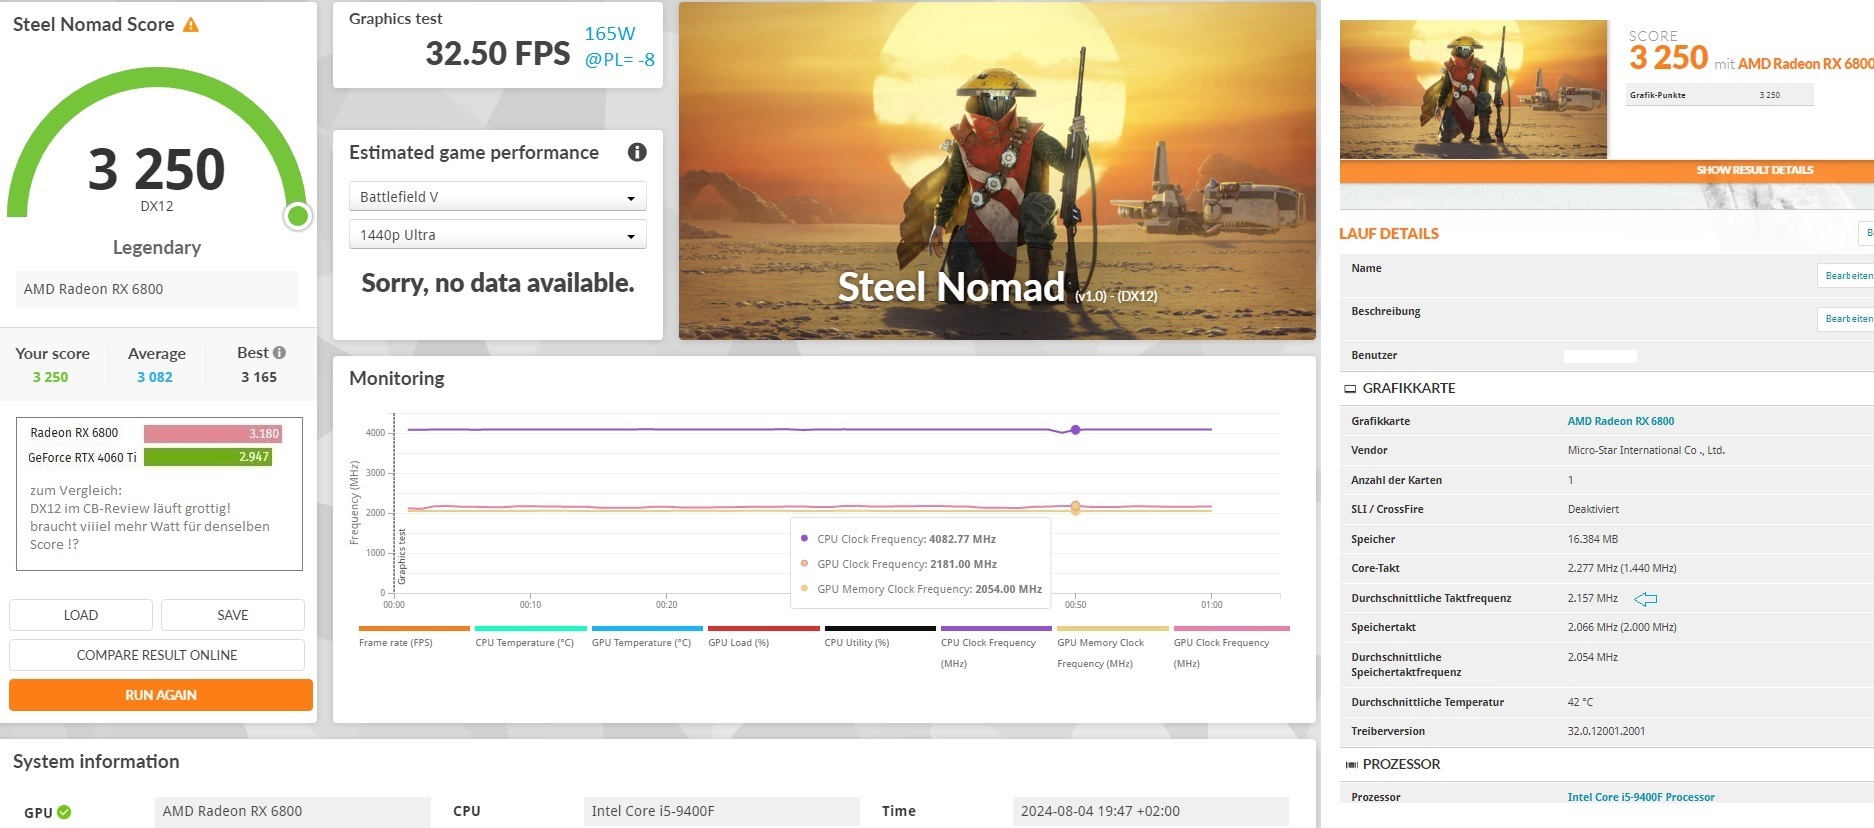Click the SAVE button
Image resolution: width=1874 pixels, height=828 pixels.
233,615
